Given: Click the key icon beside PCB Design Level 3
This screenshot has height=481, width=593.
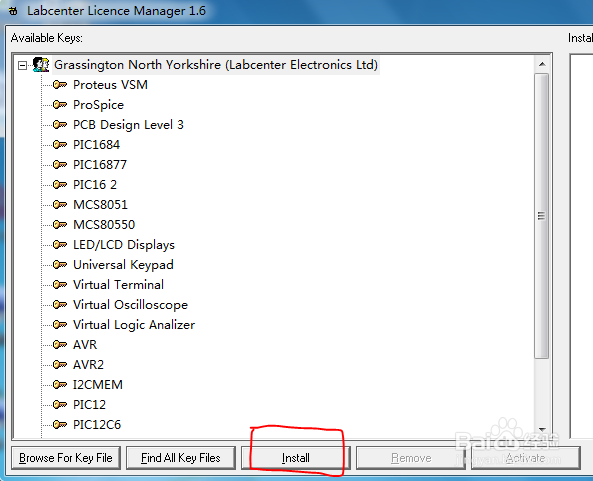Looking at the screenshot, I should pos(60,125).
